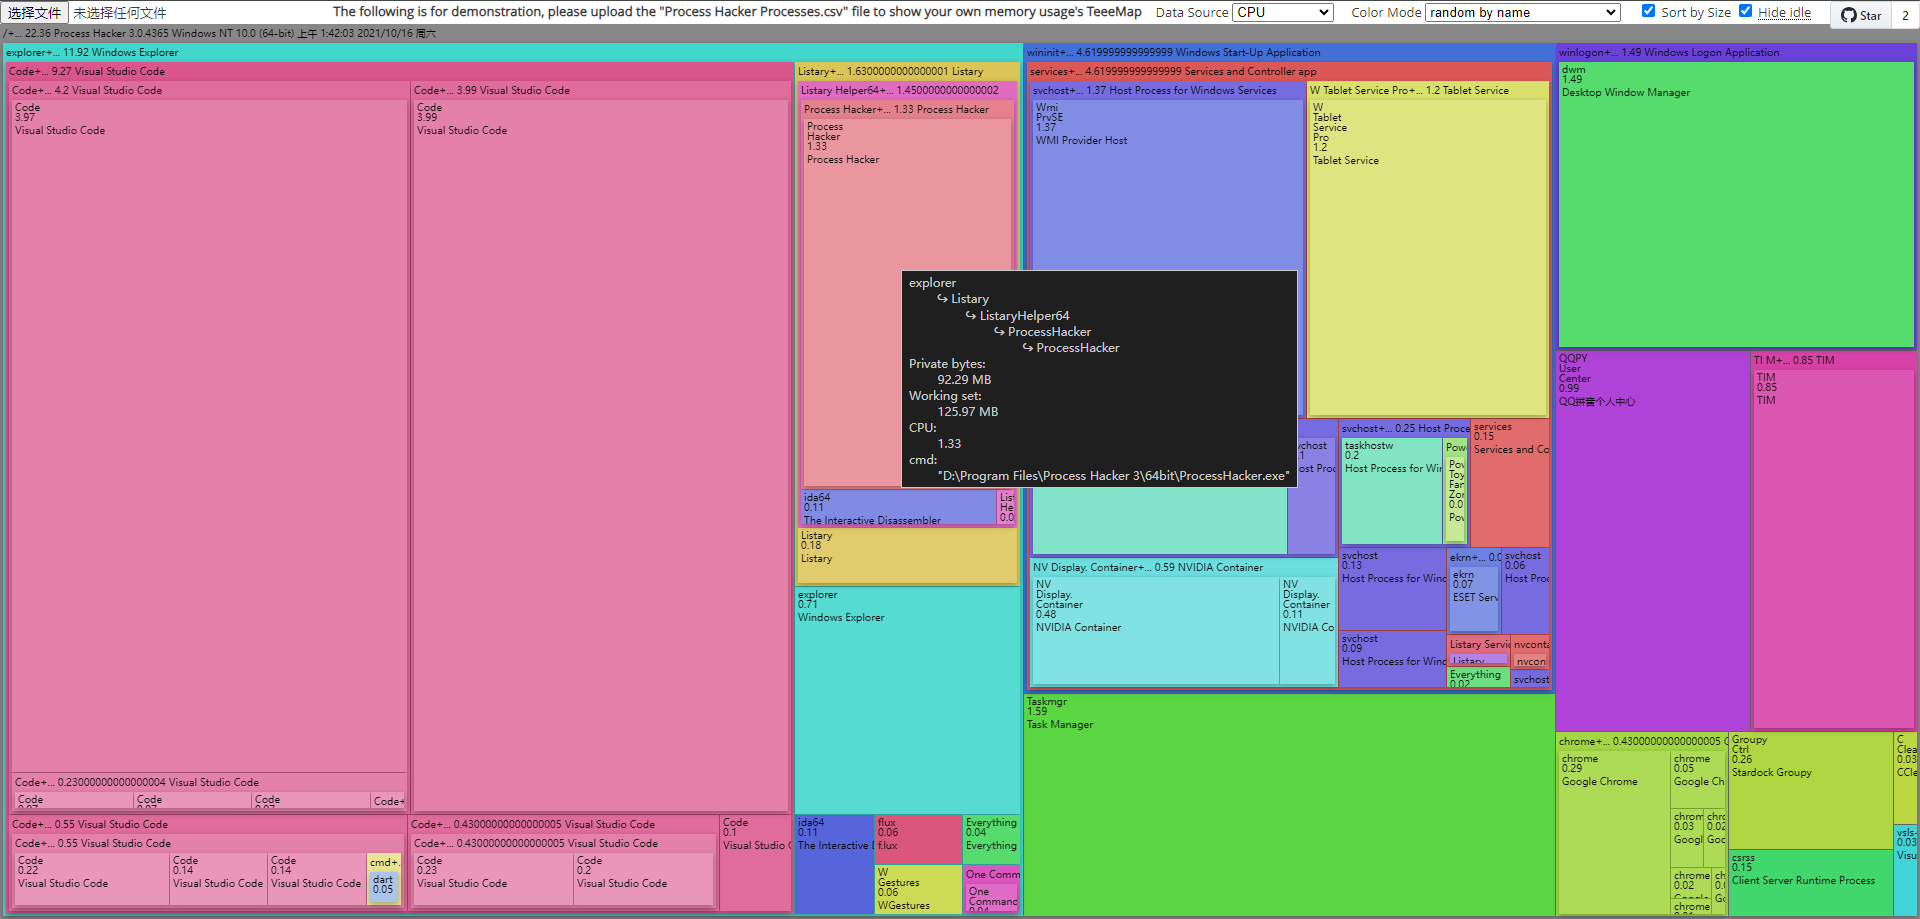Select the services 4.62 Services and Controller header
The height and width of the screenshot is (919, 1920).
[x=1288, y=71]
